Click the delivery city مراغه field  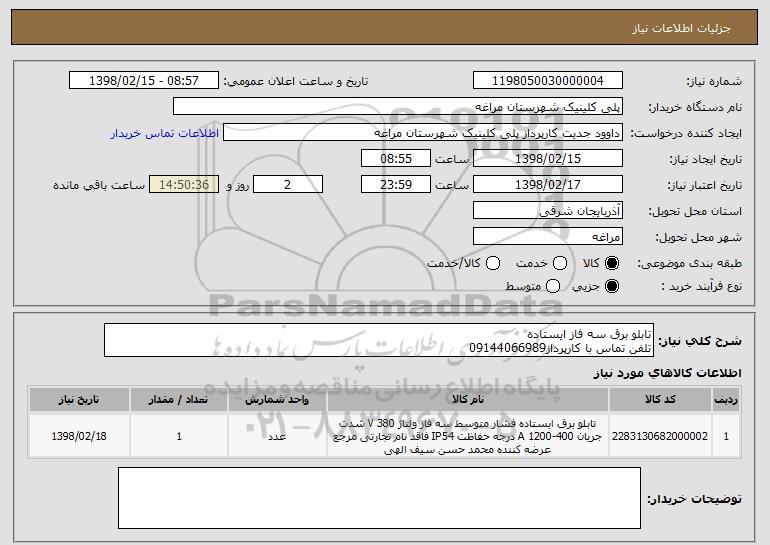(x=547, y=236)
